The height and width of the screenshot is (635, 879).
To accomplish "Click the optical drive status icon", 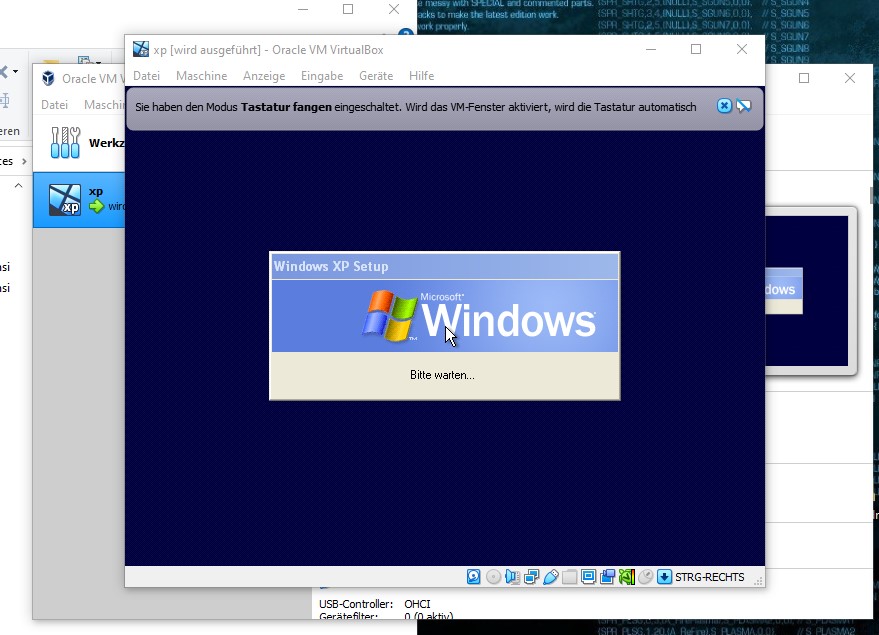I will (493, 577).
